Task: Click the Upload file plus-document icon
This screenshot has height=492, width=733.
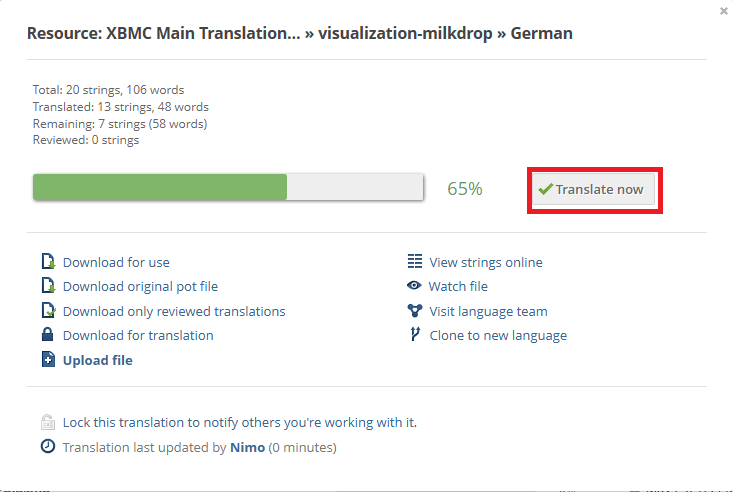Action: [x=48, y=360]
